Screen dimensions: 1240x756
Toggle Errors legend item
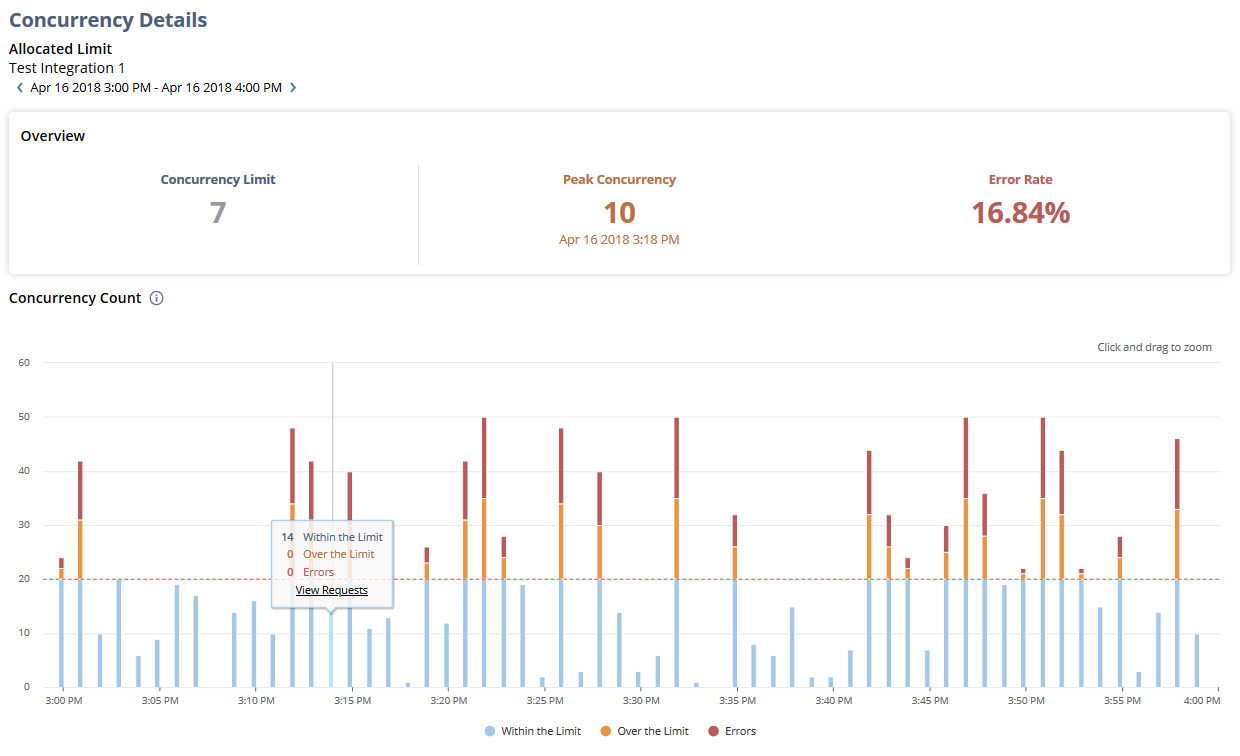(732, 731)
